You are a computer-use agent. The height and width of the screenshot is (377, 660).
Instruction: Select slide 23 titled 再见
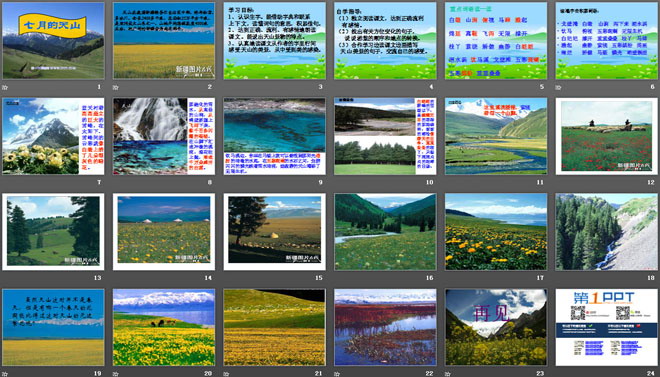click(496, 327)
